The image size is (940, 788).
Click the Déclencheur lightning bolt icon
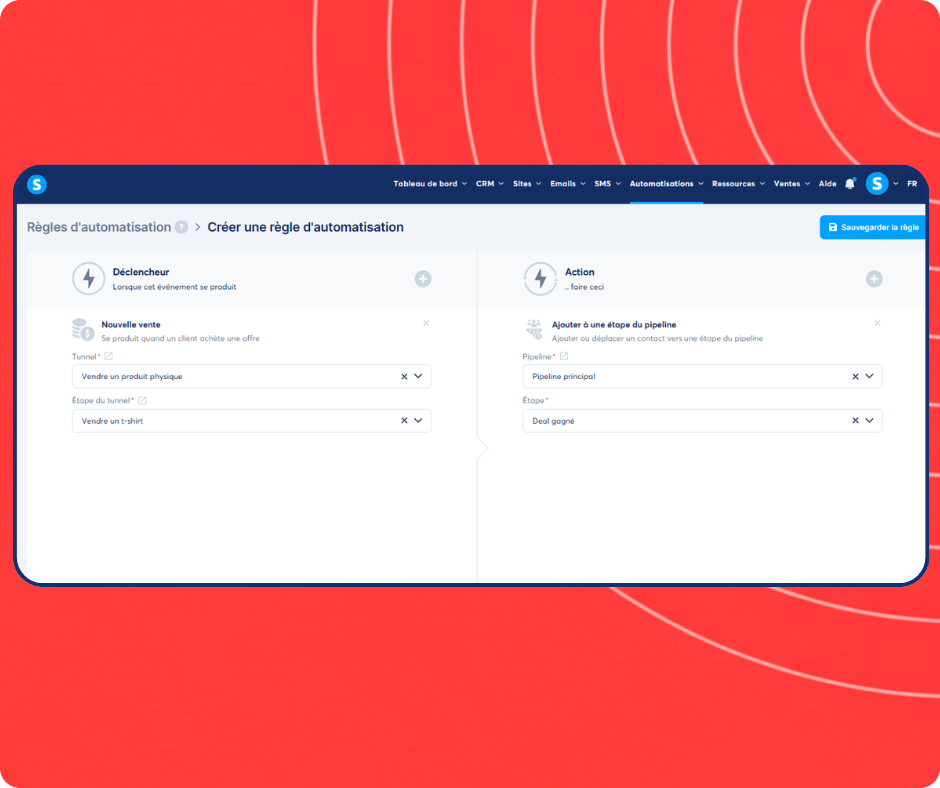pos(89,279)
